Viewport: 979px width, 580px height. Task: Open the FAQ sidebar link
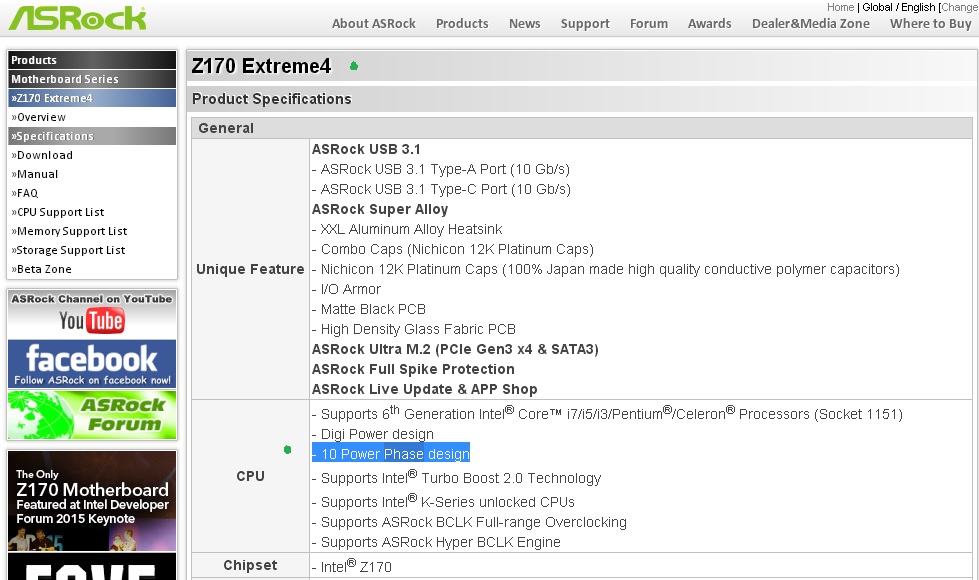25,193
